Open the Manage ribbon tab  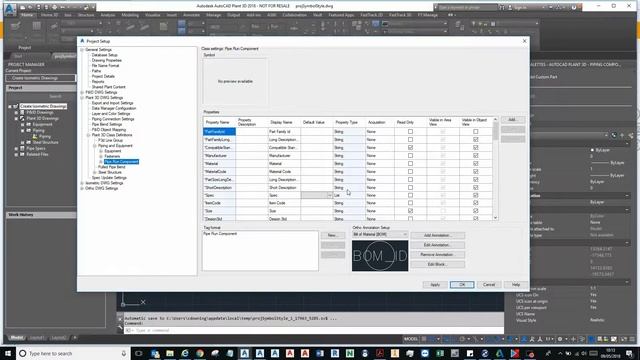213,15
